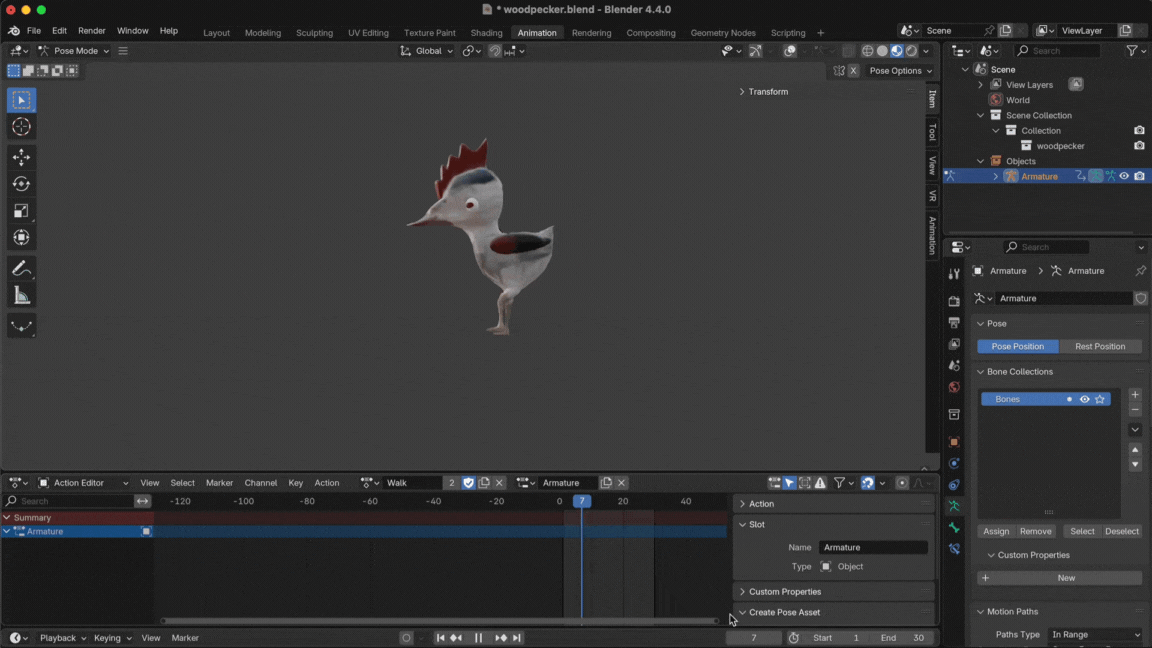The width and height of the screenshot is (1152, 648).
Task: Open the Channel menu in Action Editor
Action: (x=261, y=483)
